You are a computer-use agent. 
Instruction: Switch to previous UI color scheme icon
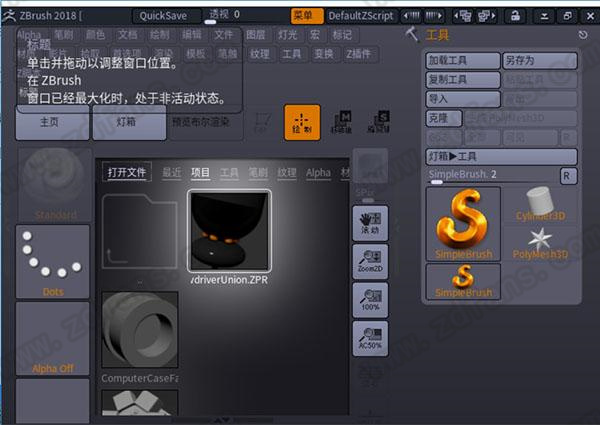click(462, 16)
